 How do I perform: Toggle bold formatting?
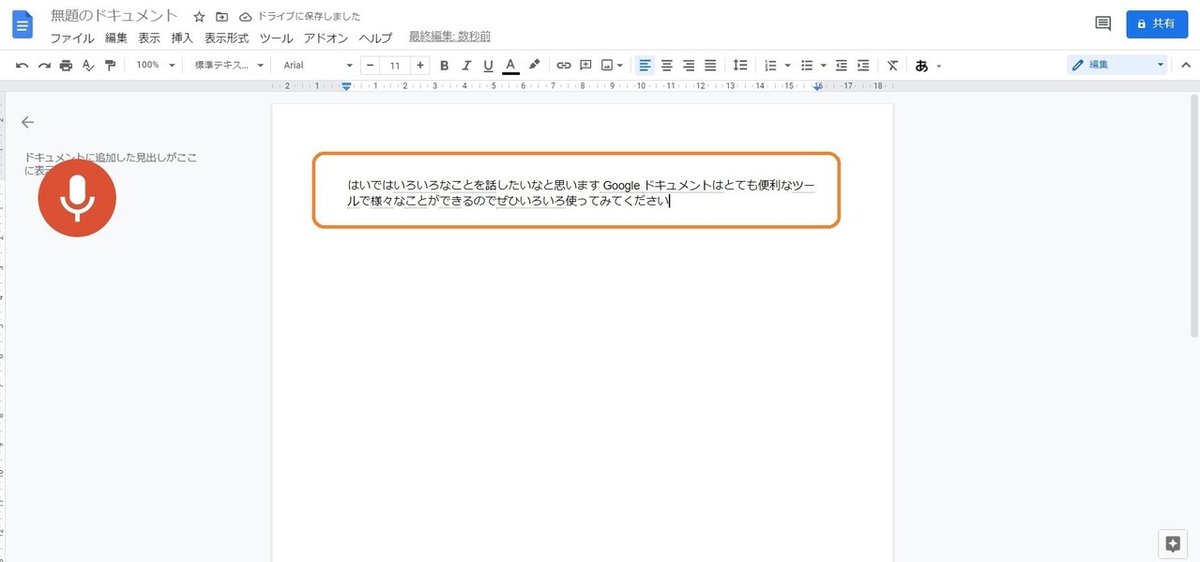[444, 65]
